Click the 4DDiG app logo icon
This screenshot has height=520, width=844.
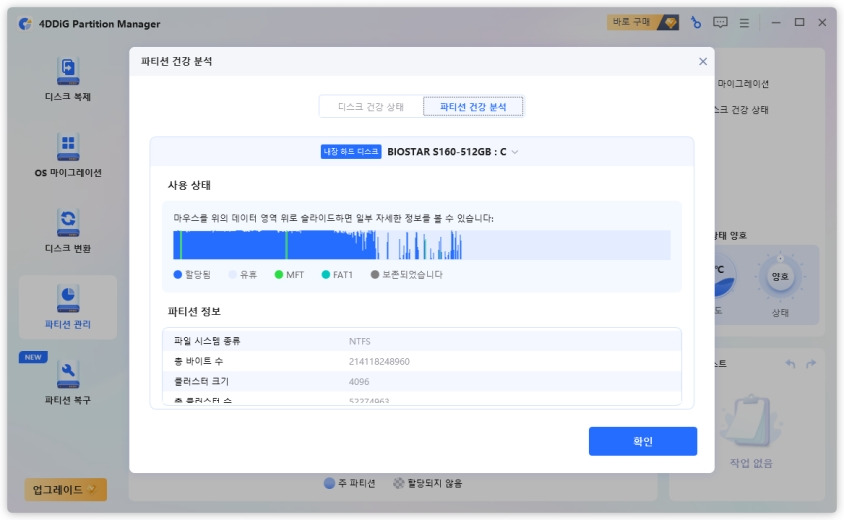pos(25,24)
